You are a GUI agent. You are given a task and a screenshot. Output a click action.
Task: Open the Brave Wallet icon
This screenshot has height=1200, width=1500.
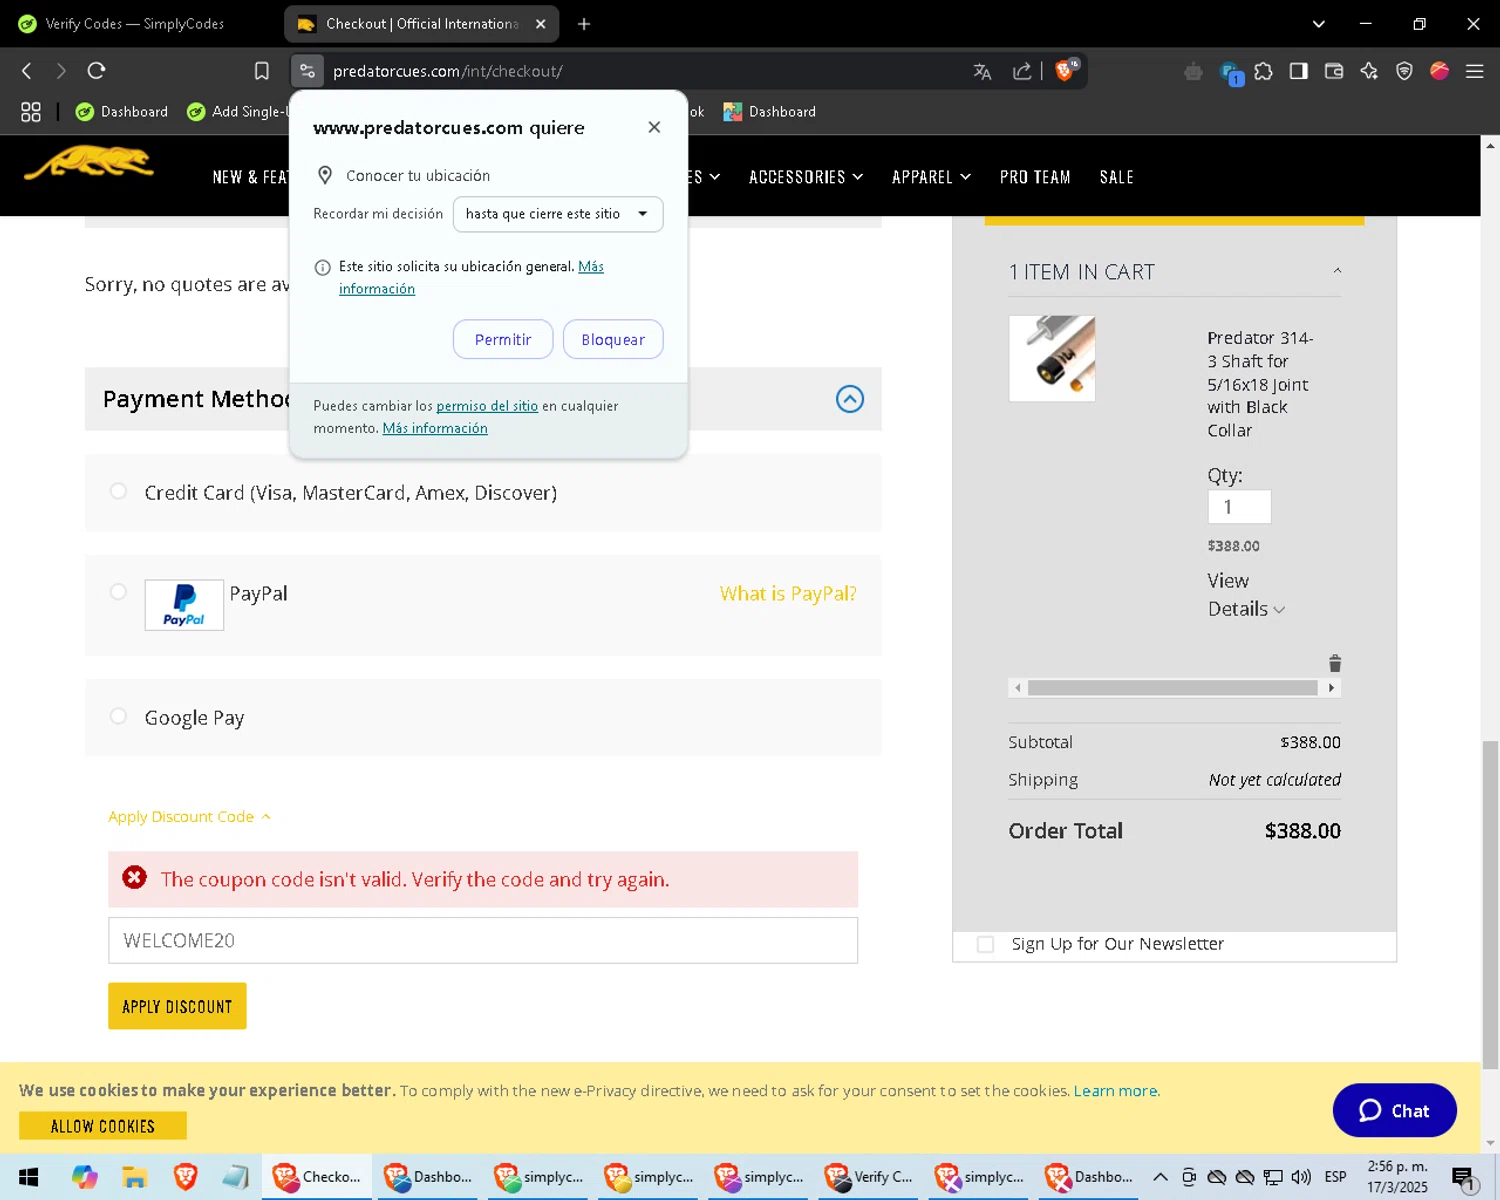[1334, 71]
